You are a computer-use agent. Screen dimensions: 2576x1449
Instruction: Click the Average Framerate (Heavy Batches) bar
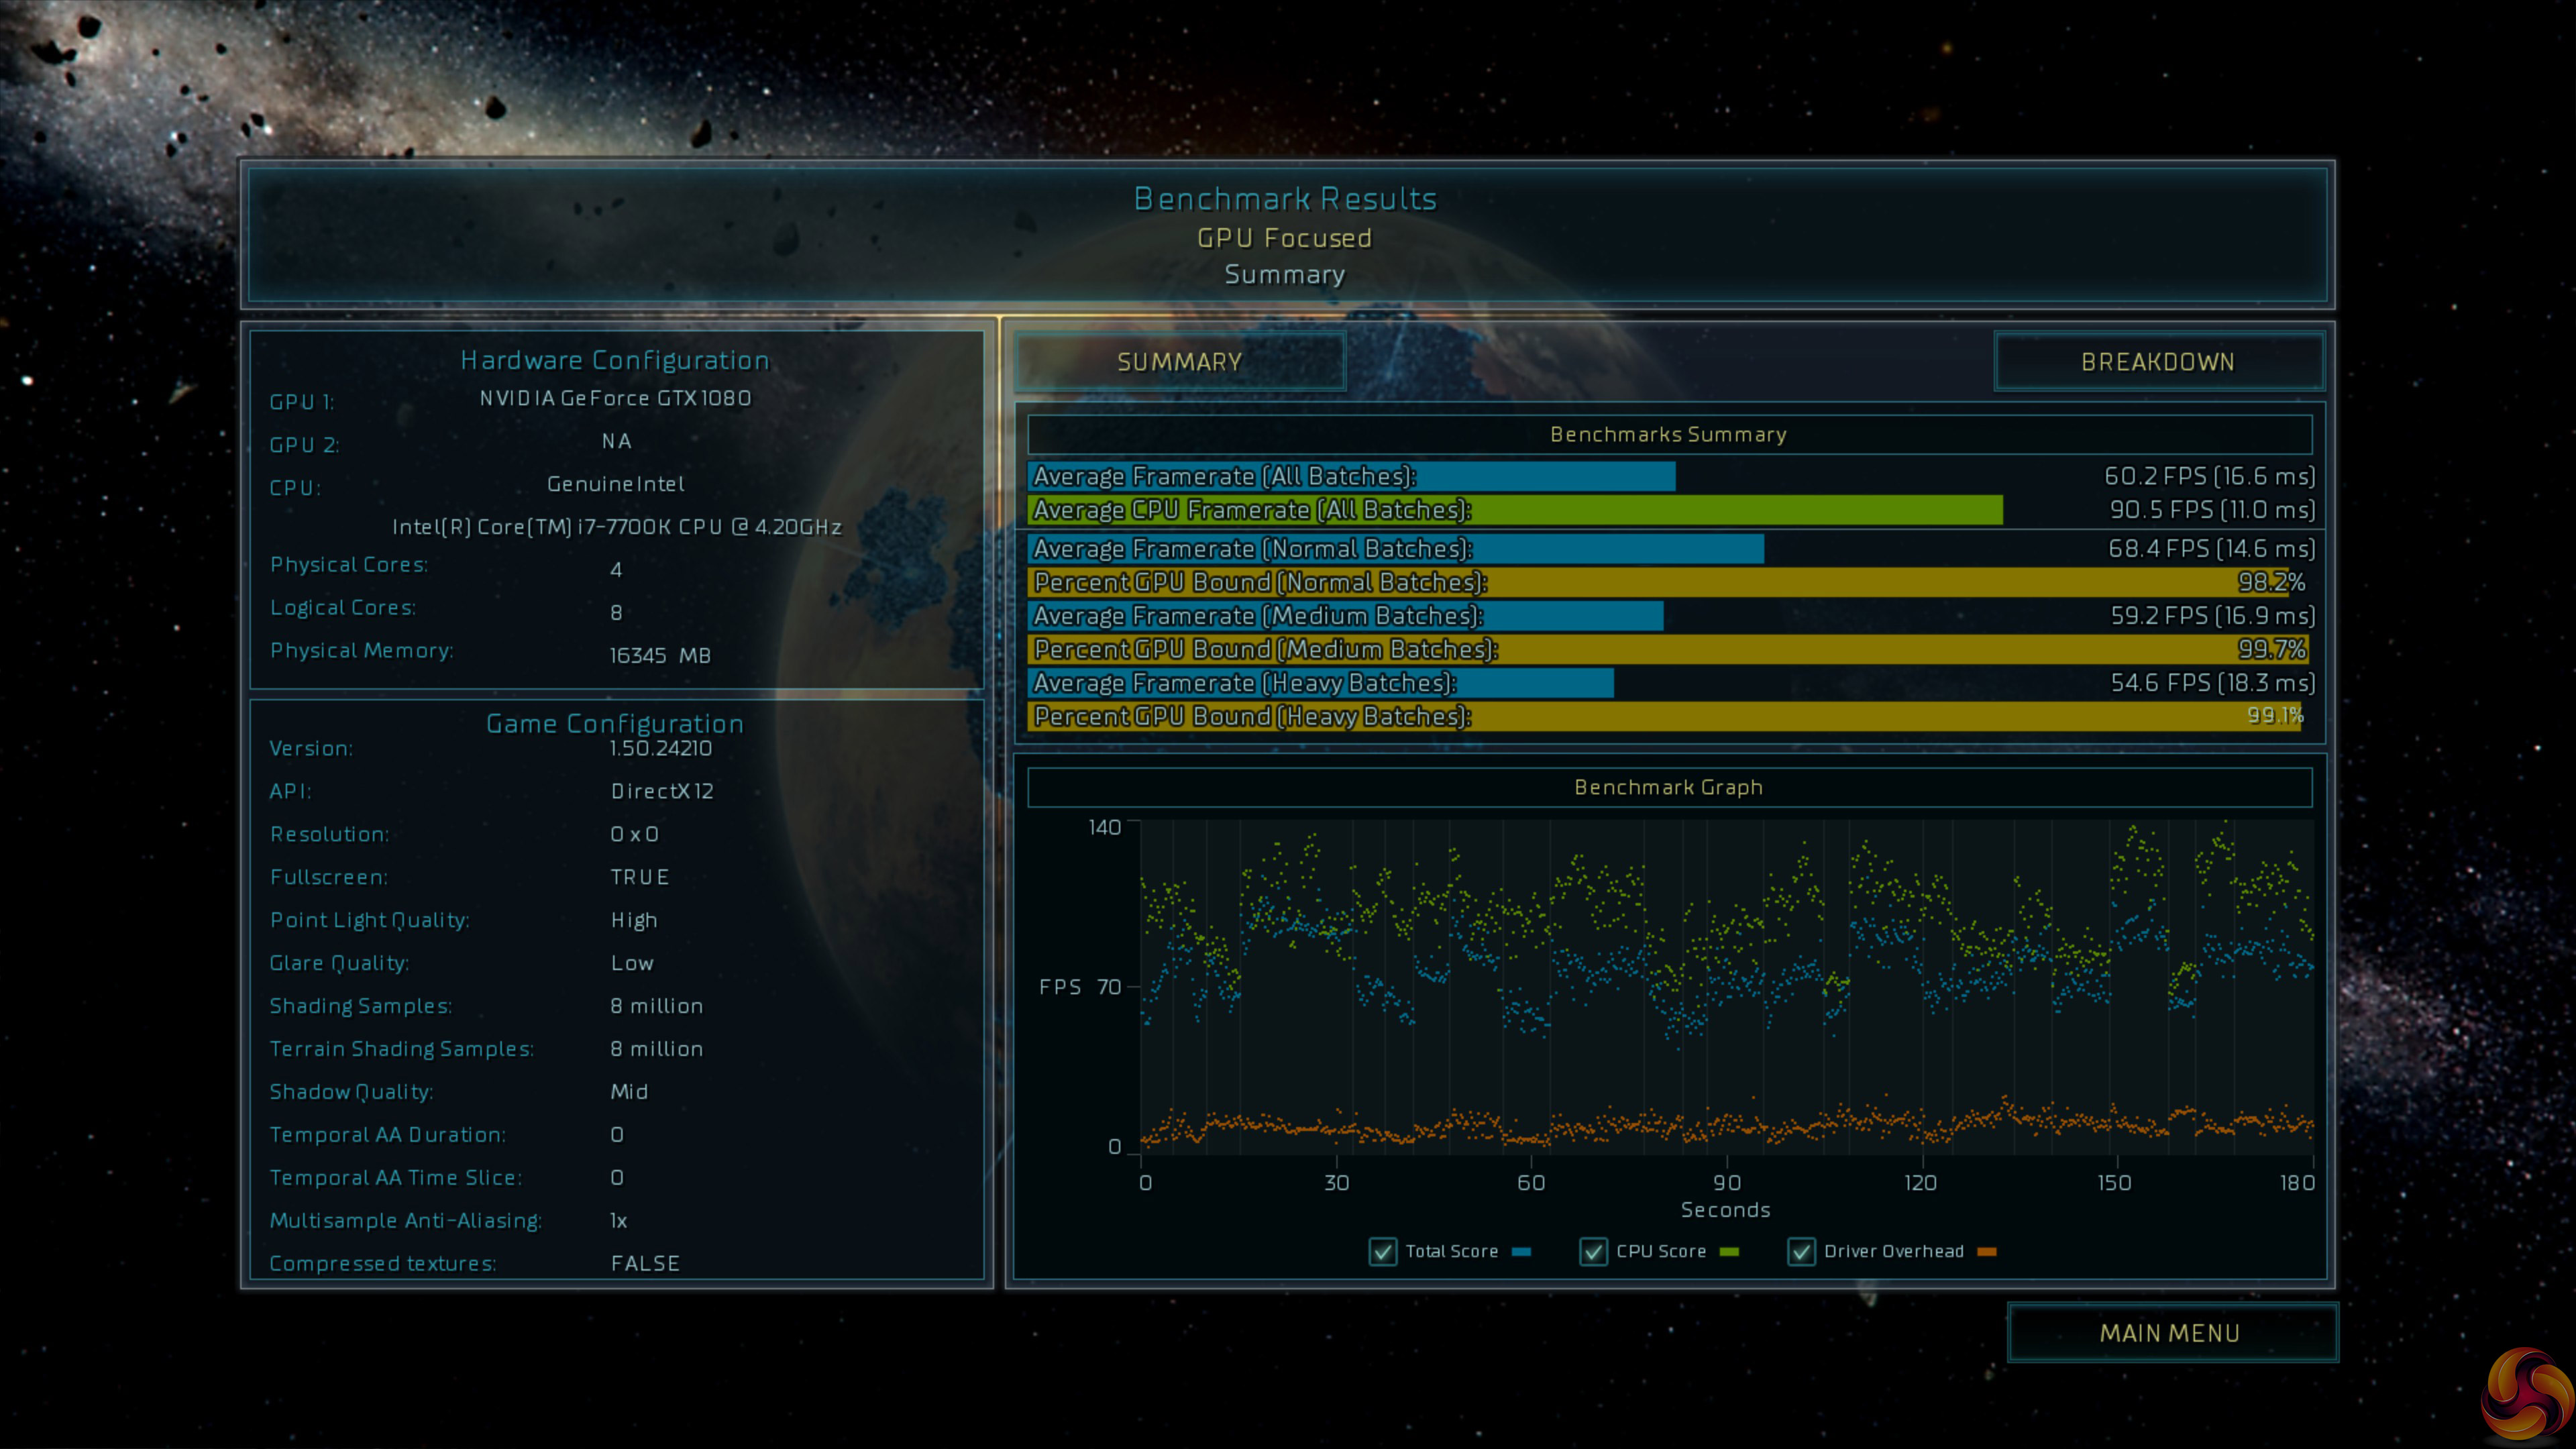(1320, 683)
